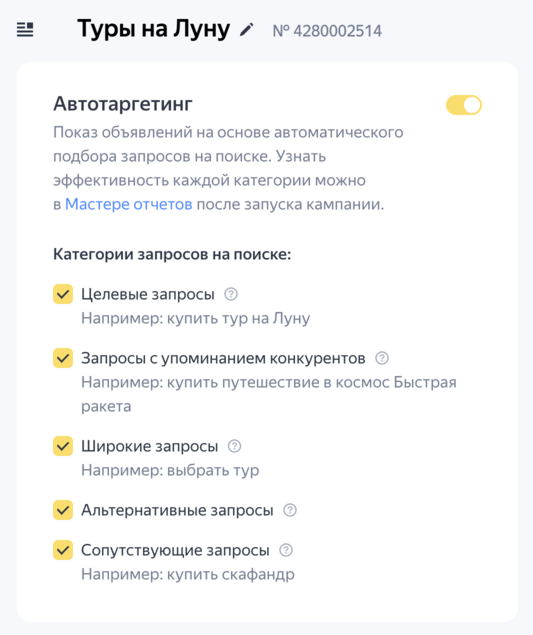Show help tooltip for Альтернативные запросы
The image size is (533, 635).
tap(290, 510)
